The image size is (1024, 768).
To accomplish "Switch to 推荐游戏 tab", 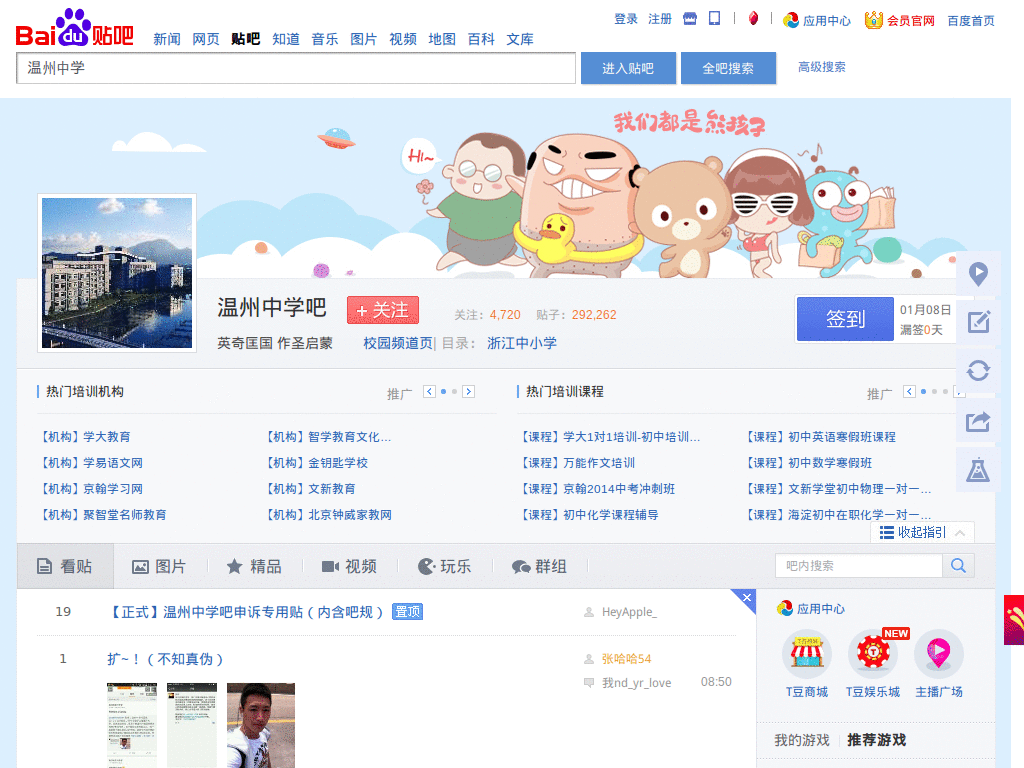I will click(876, 740).
